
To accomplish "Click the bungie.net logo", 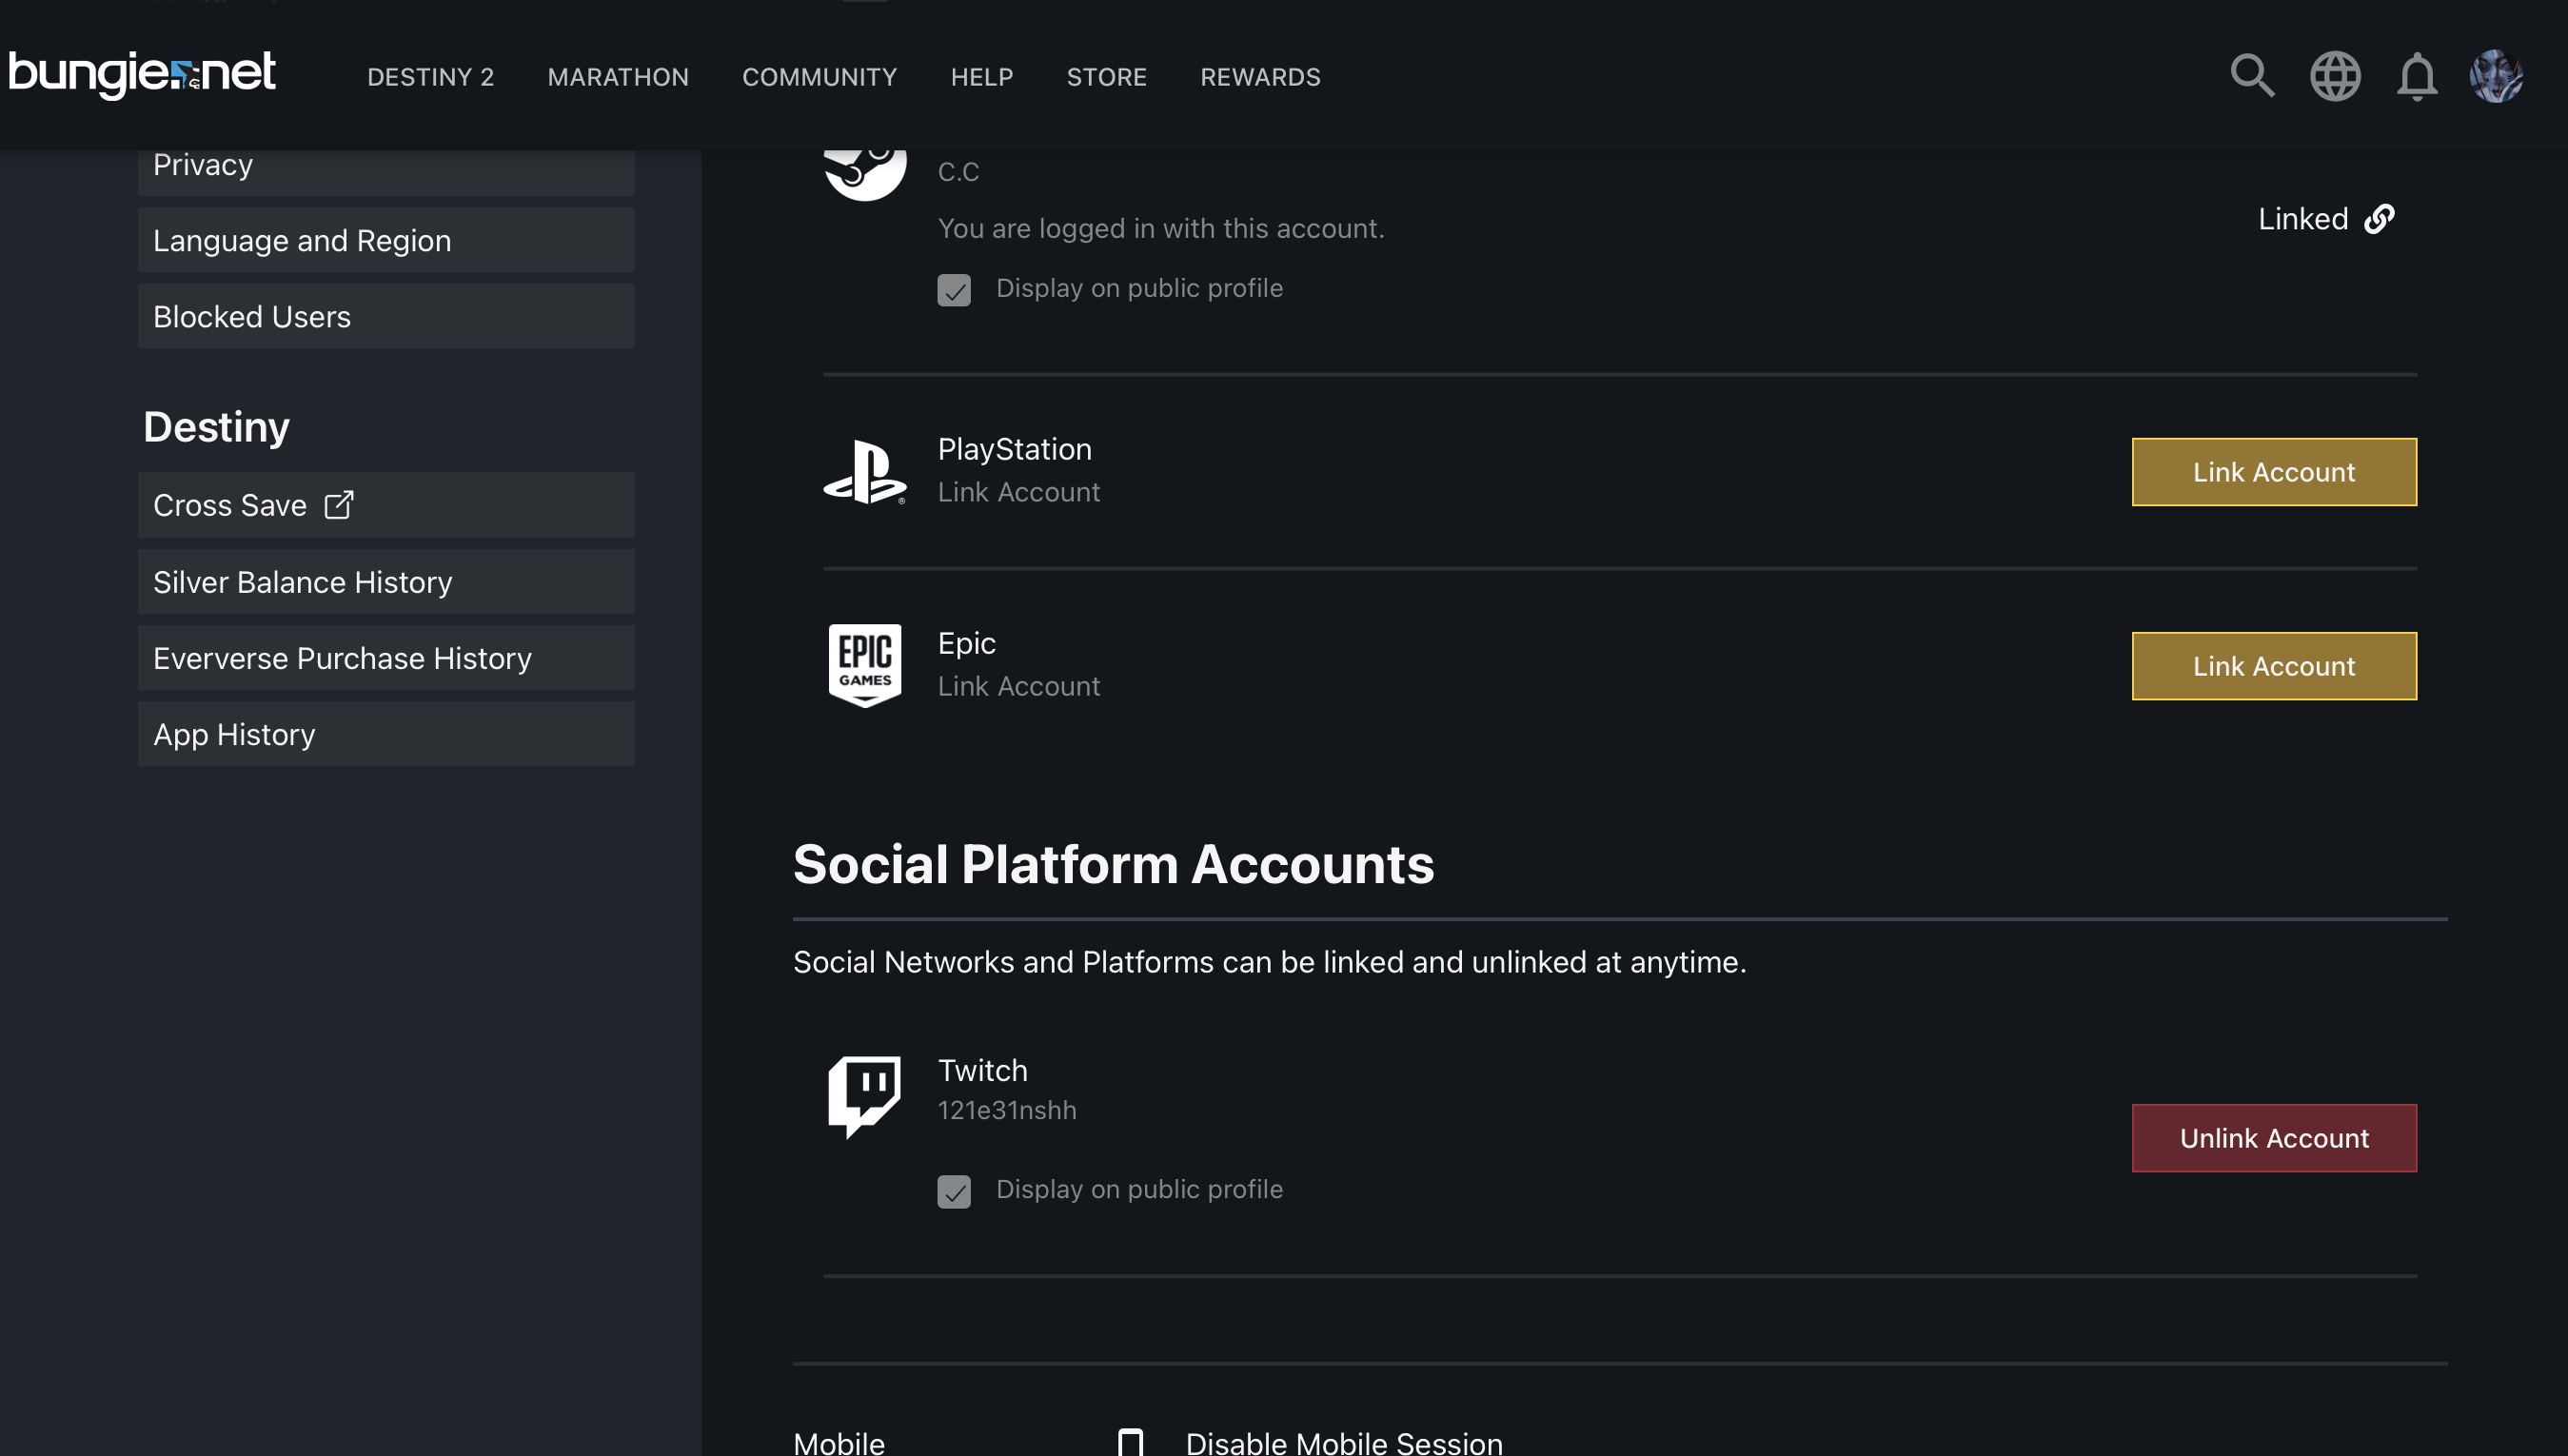I will click(142, 74).
